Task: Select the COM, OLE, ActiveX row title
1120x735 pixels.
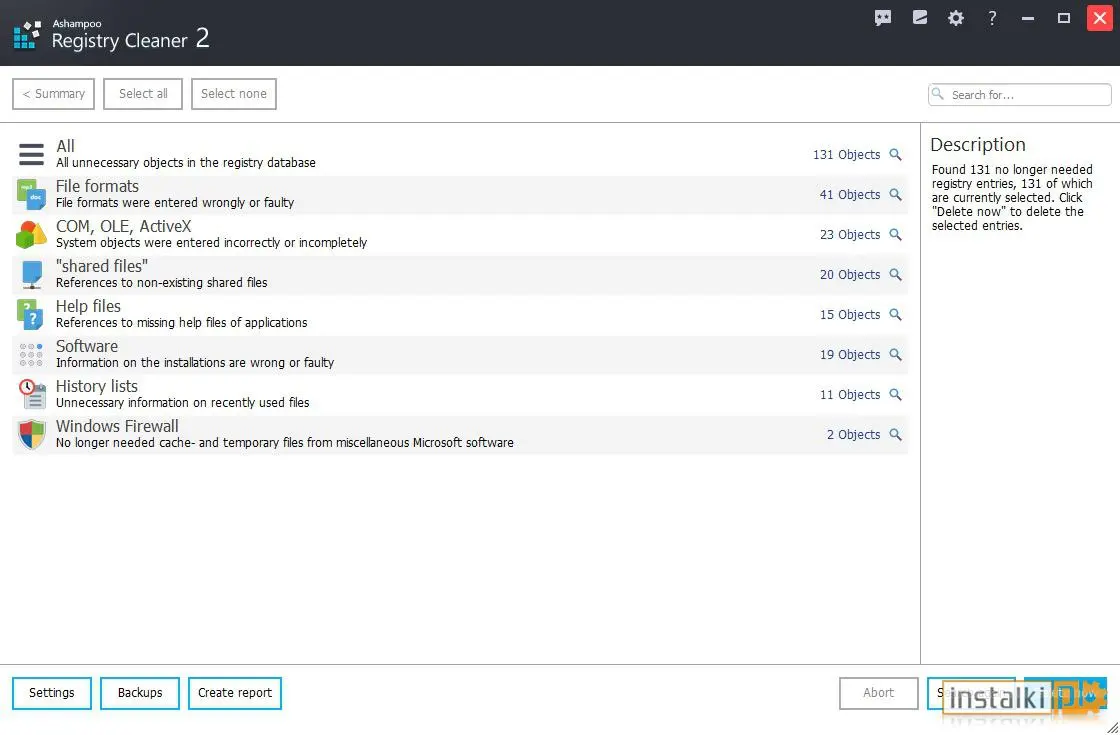Action: click(x=124, y=226)
